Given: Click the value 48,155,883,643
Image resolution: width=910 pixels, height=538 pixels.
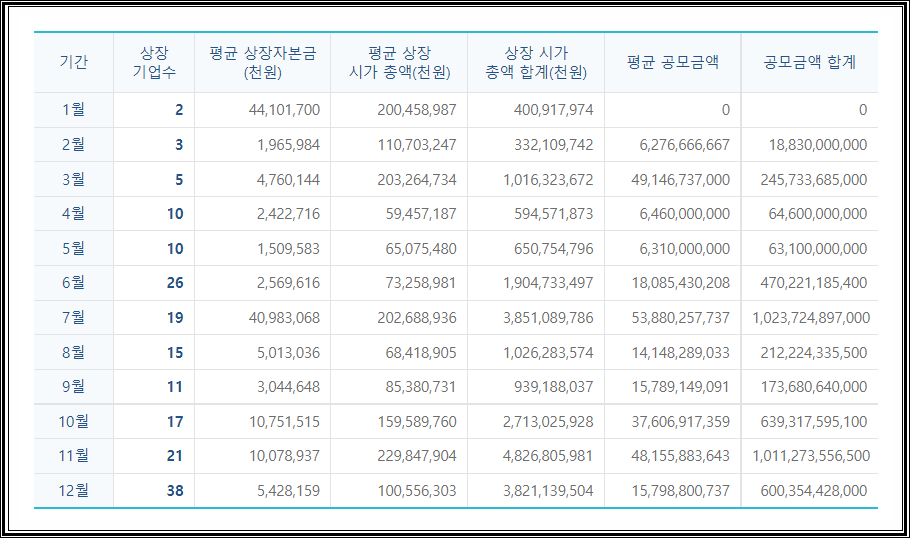Looking at the screenshot, I should coord(681,456).
